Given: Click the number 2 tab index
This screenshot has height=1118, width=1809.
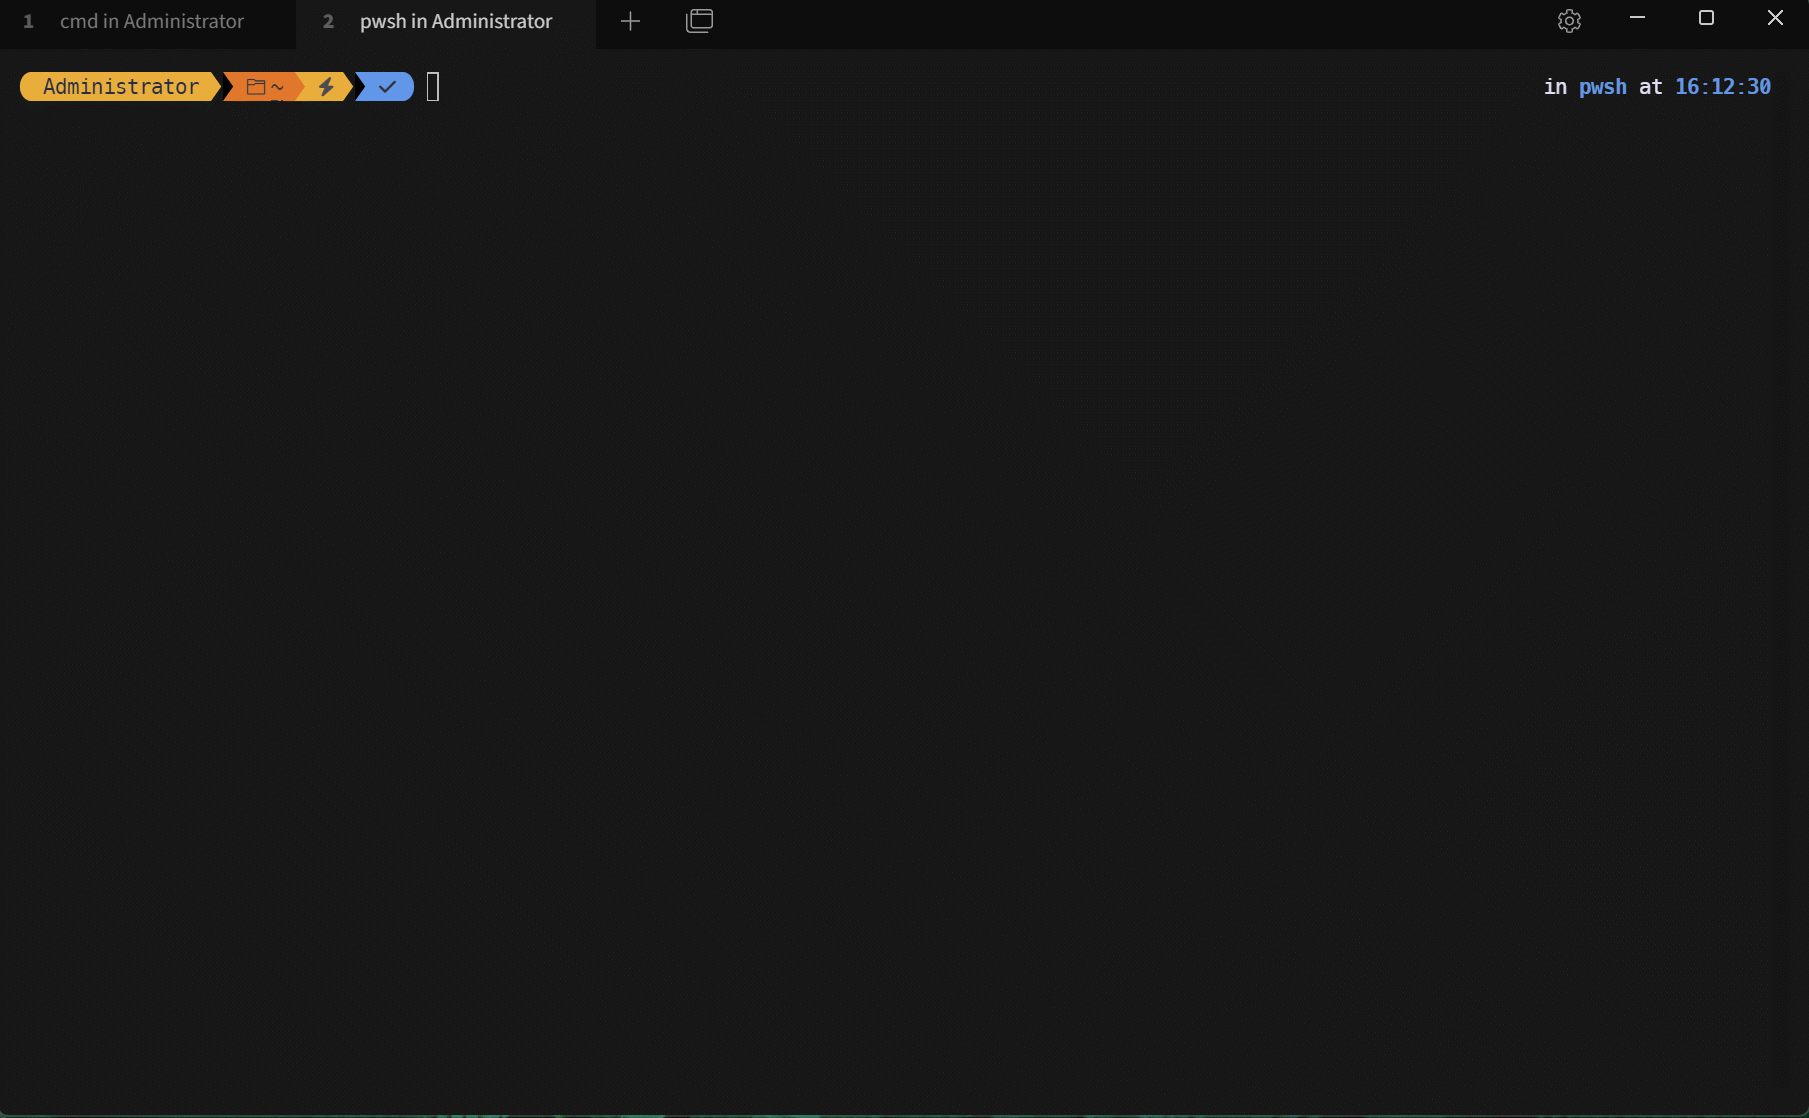Looking at the screenshot, I should [x=328, y=21].
